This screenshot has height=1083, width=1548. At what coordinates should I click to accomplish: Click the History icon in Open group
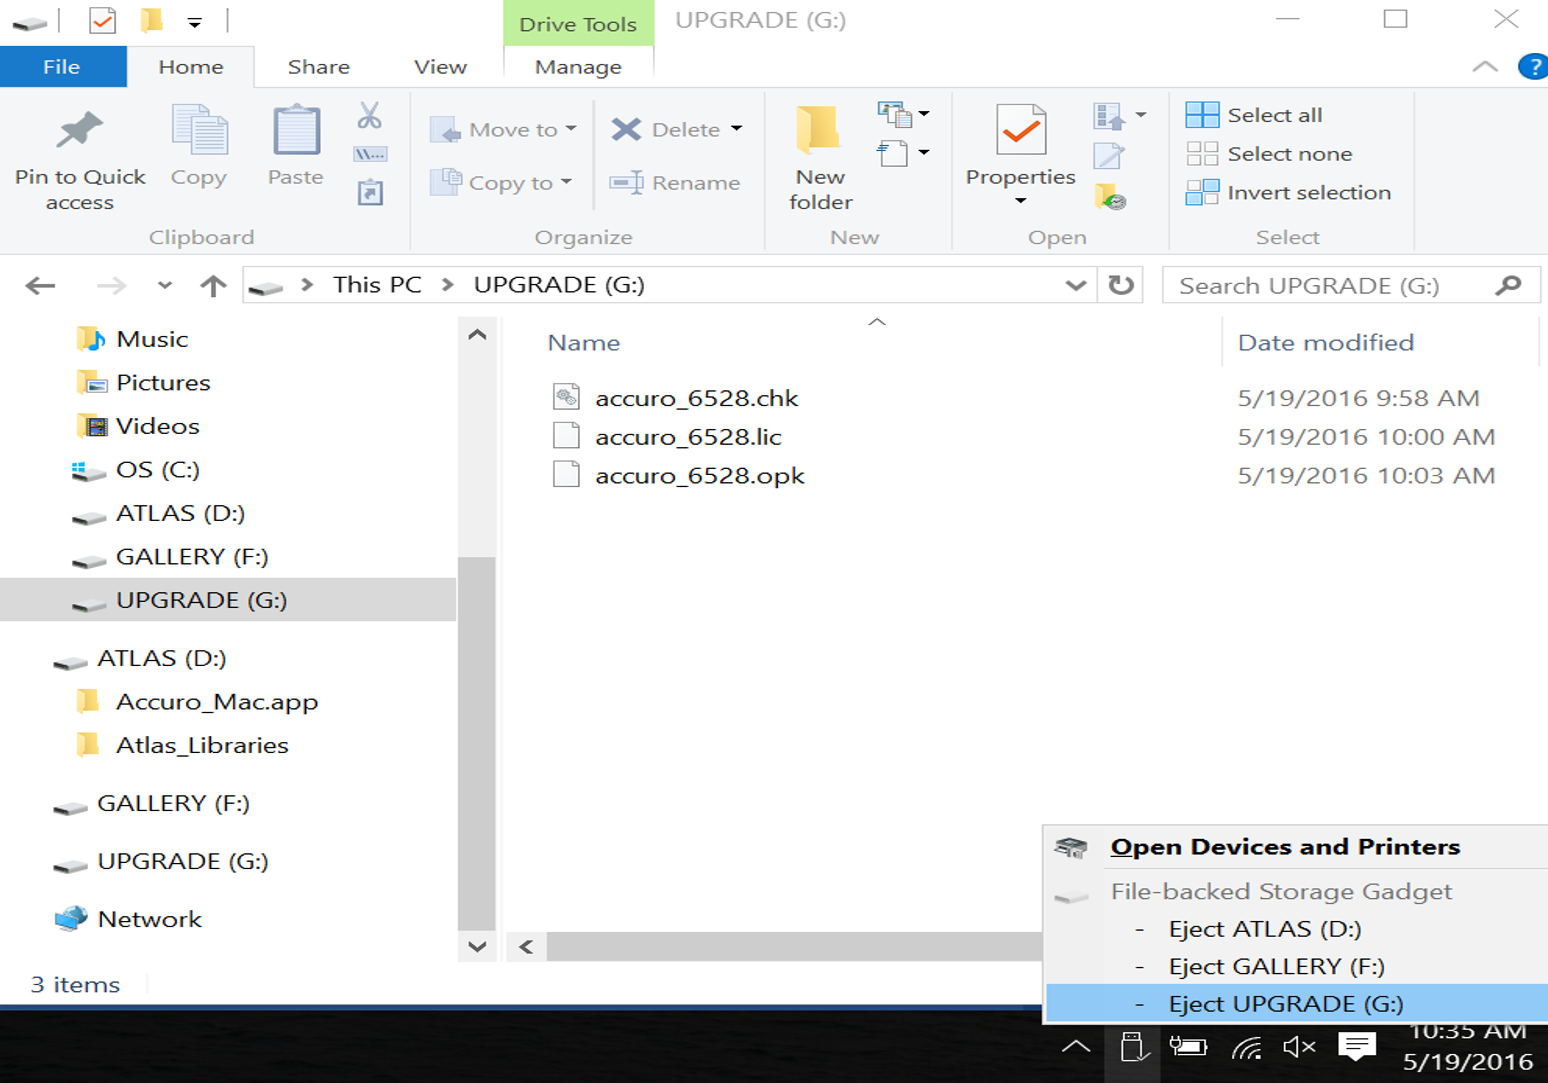coord(1110,196)
